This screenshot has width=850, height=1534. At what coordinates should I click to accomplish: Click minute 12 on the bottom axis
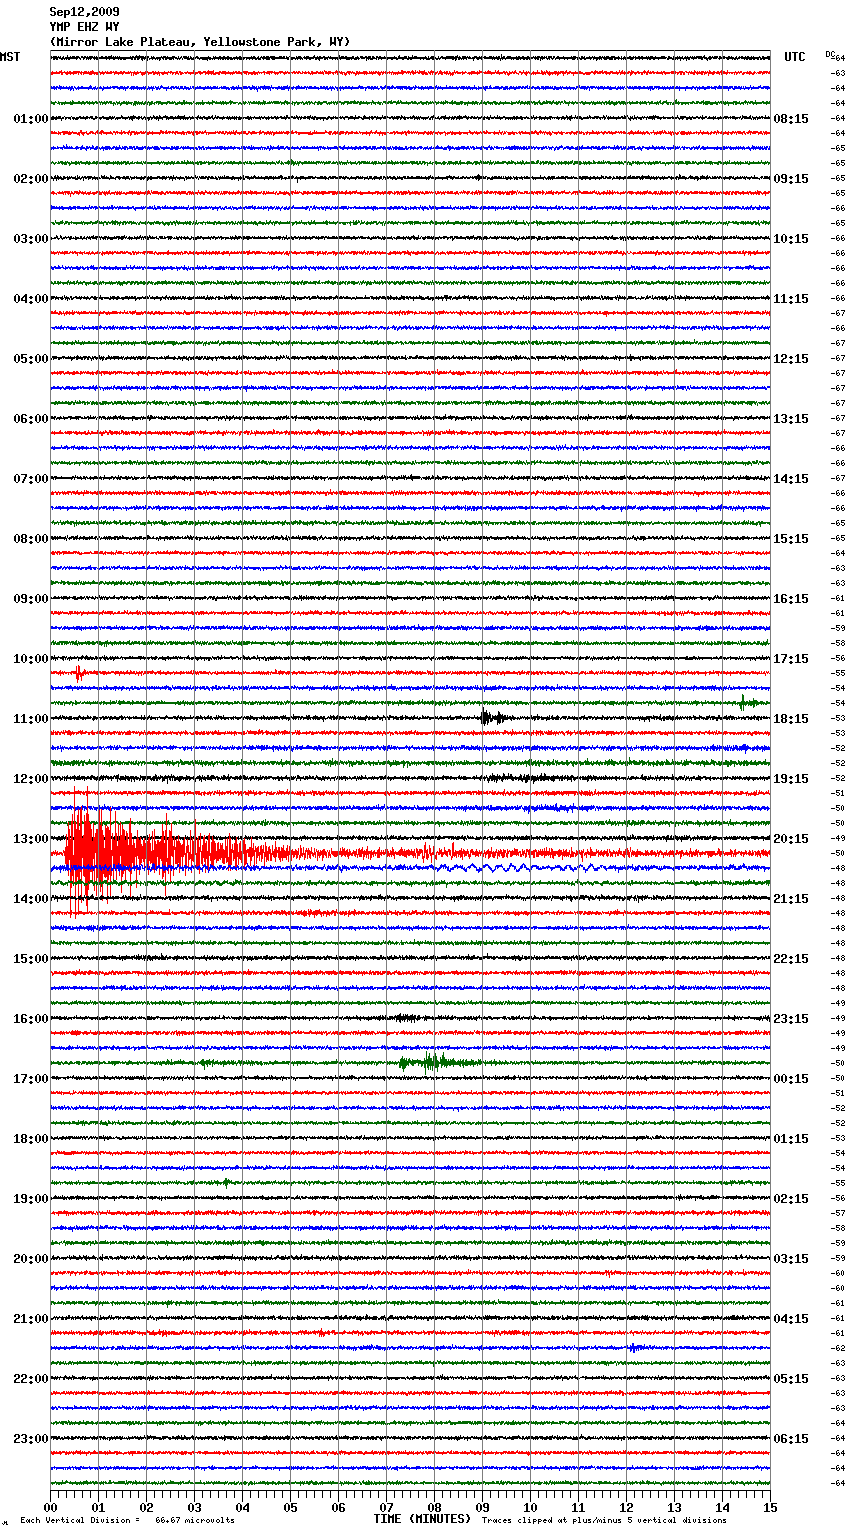point(626,1507)
